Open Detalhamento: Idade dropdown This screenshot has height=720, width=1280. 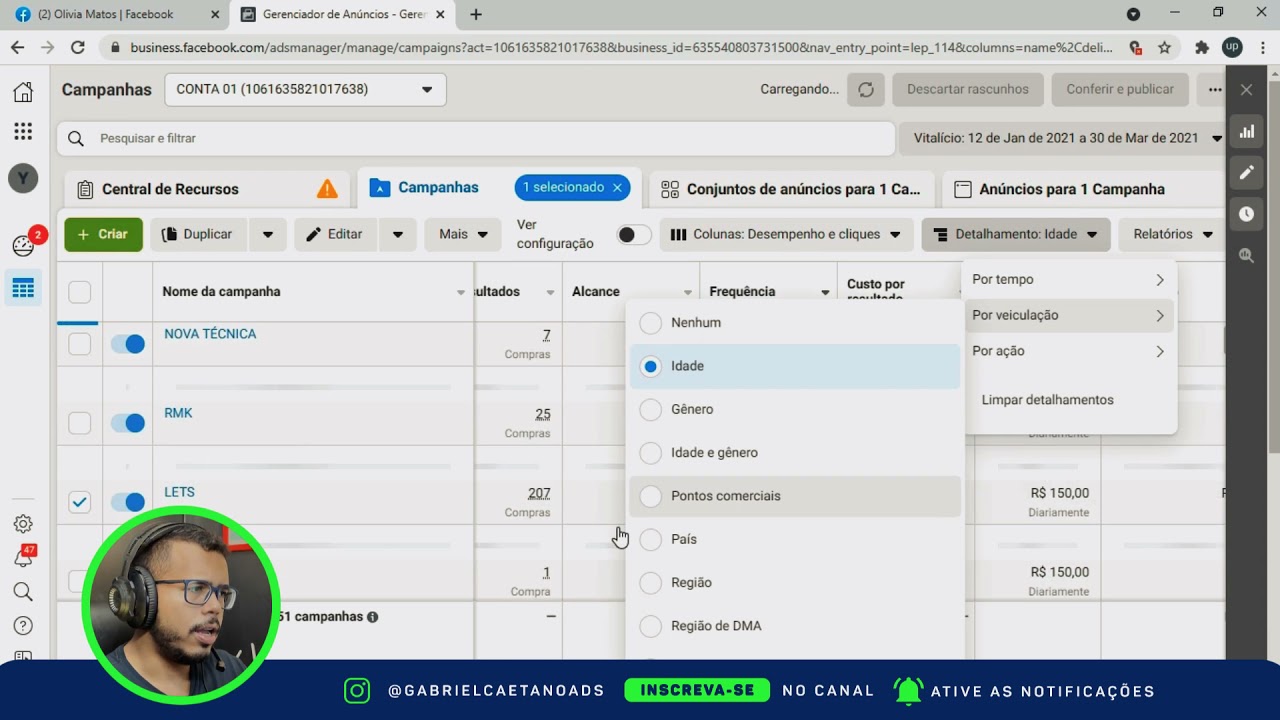coord(1016,234)
